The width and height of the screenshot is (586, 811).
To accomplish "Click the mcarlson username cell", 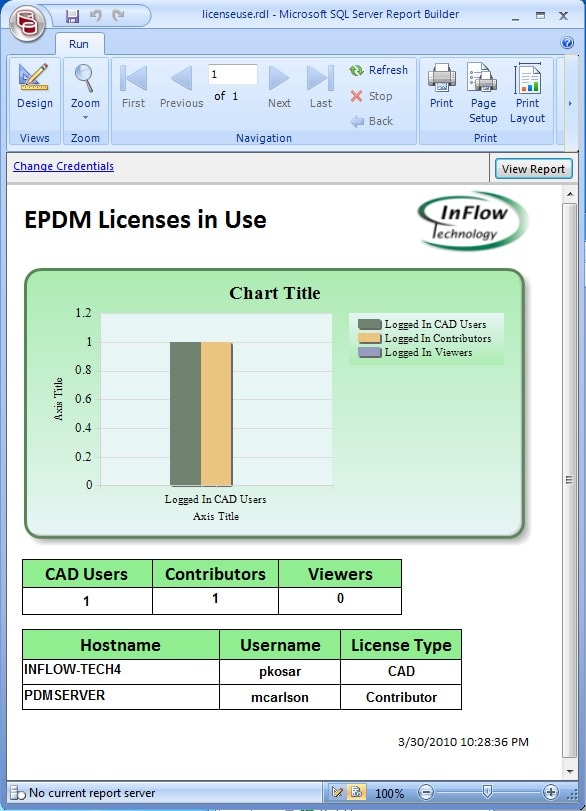I will coord(280,697).
